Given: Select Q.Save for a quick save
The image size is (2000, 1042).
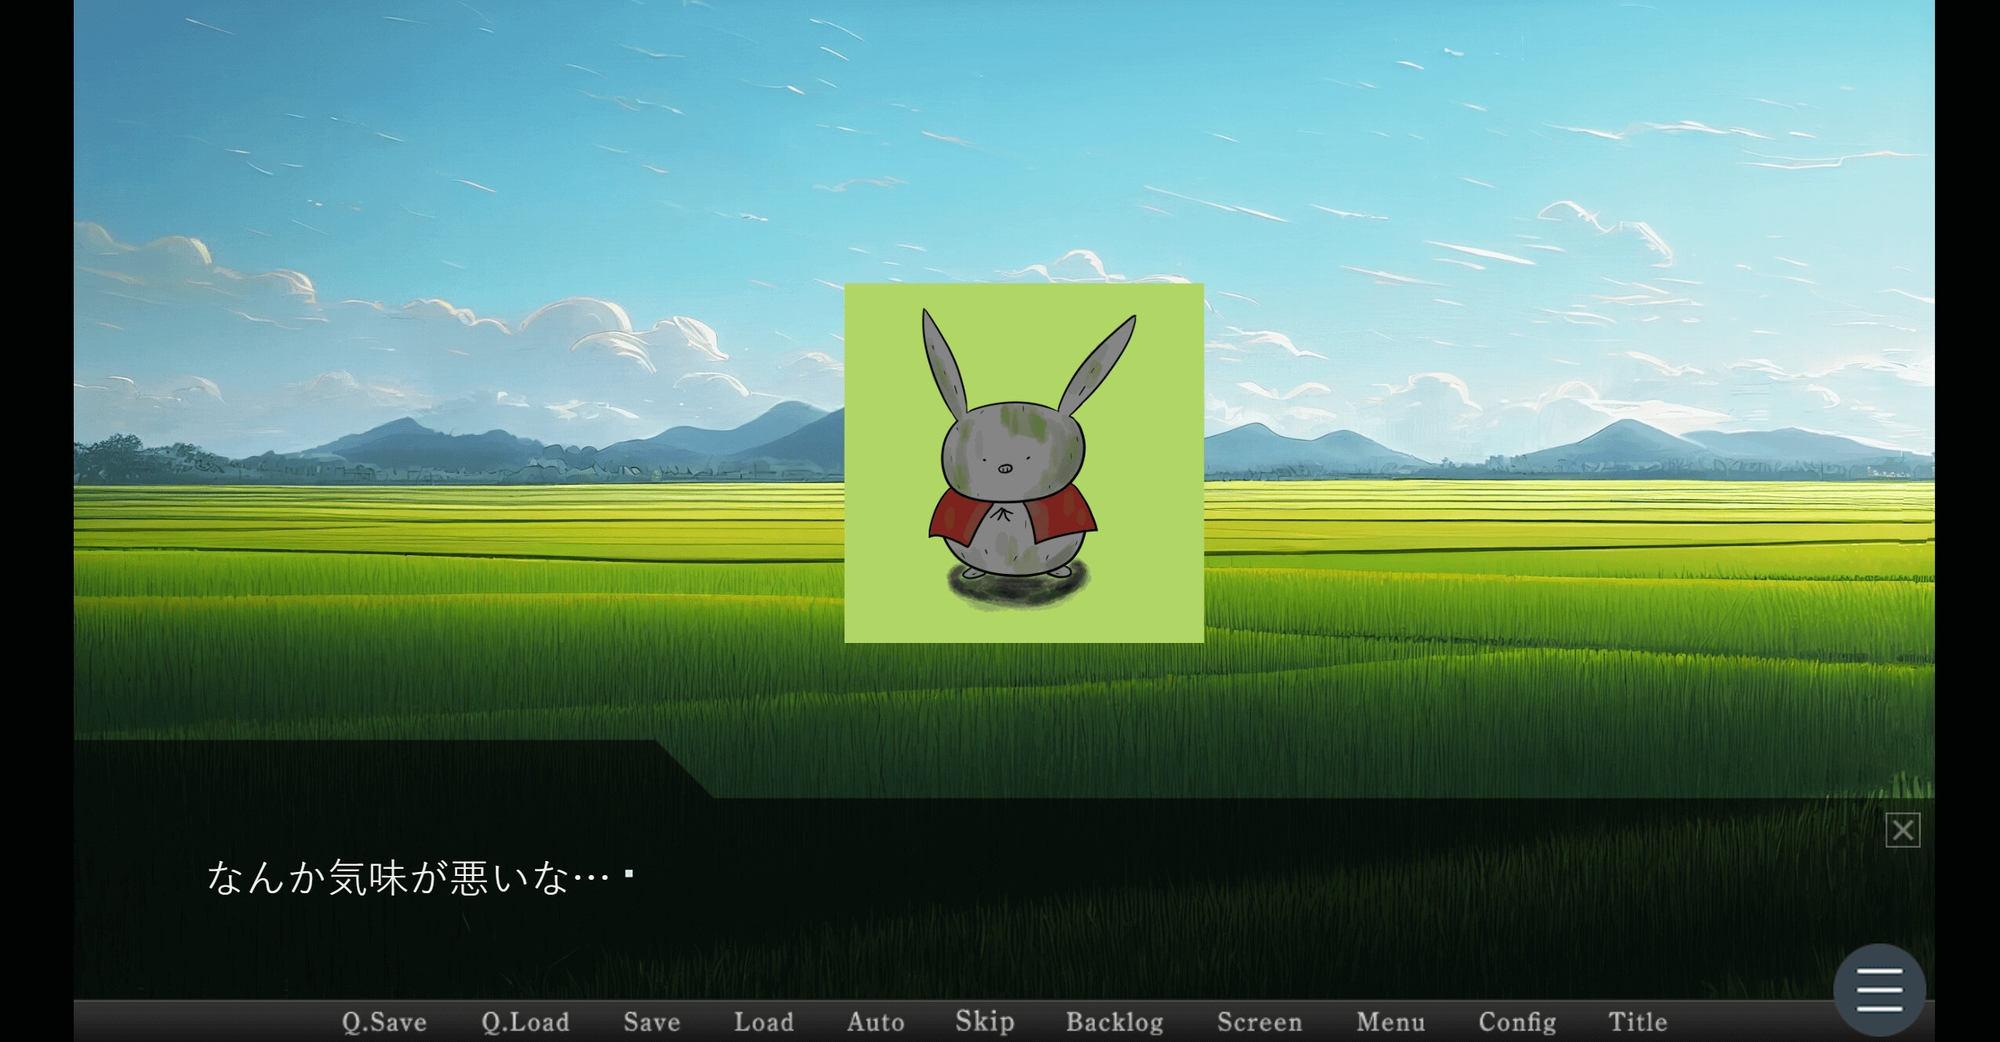Looking at the screenshot, I should 384,1021.
